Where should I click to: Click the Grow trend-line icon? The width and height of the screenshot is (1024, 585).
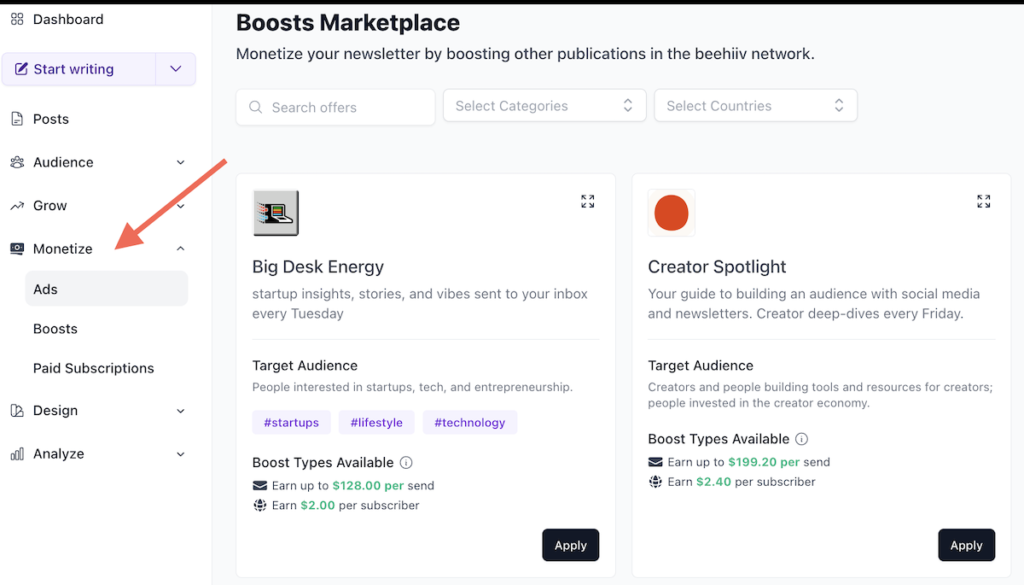[17, 206]
